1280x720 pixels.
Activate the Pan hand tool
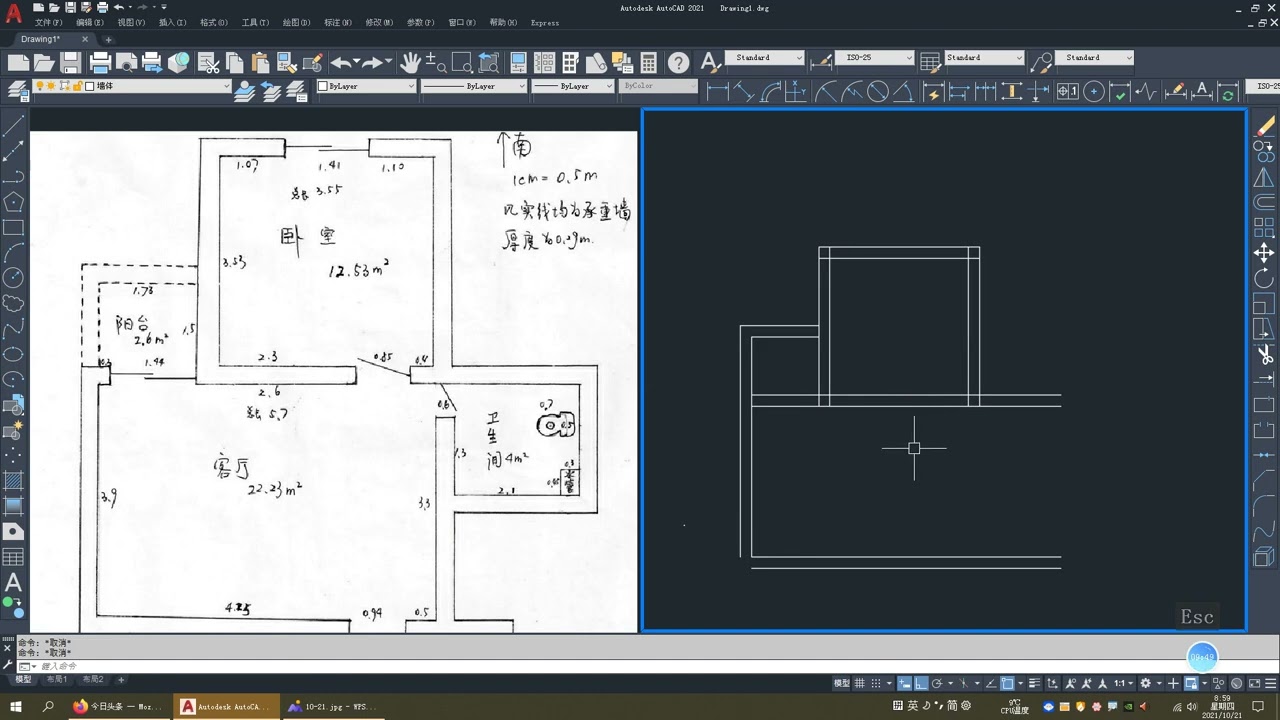[410, 63]
